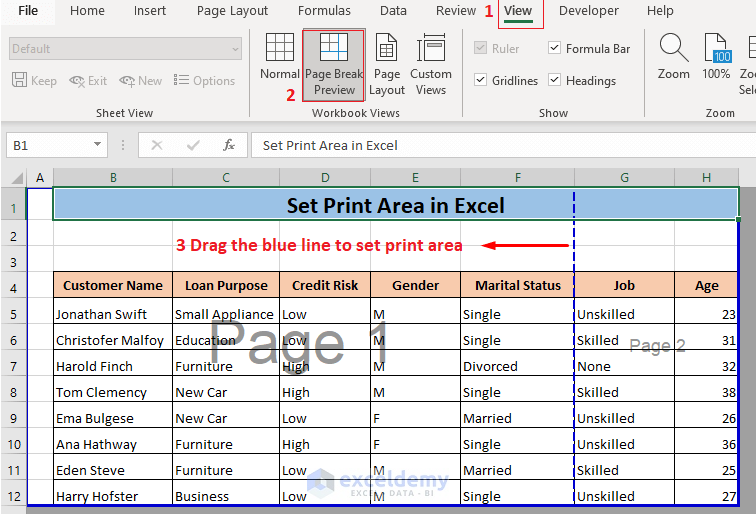Viewport: 756px width, 515px height.
Task: Open sheet view Options
Action: click(x=204, y=81)
